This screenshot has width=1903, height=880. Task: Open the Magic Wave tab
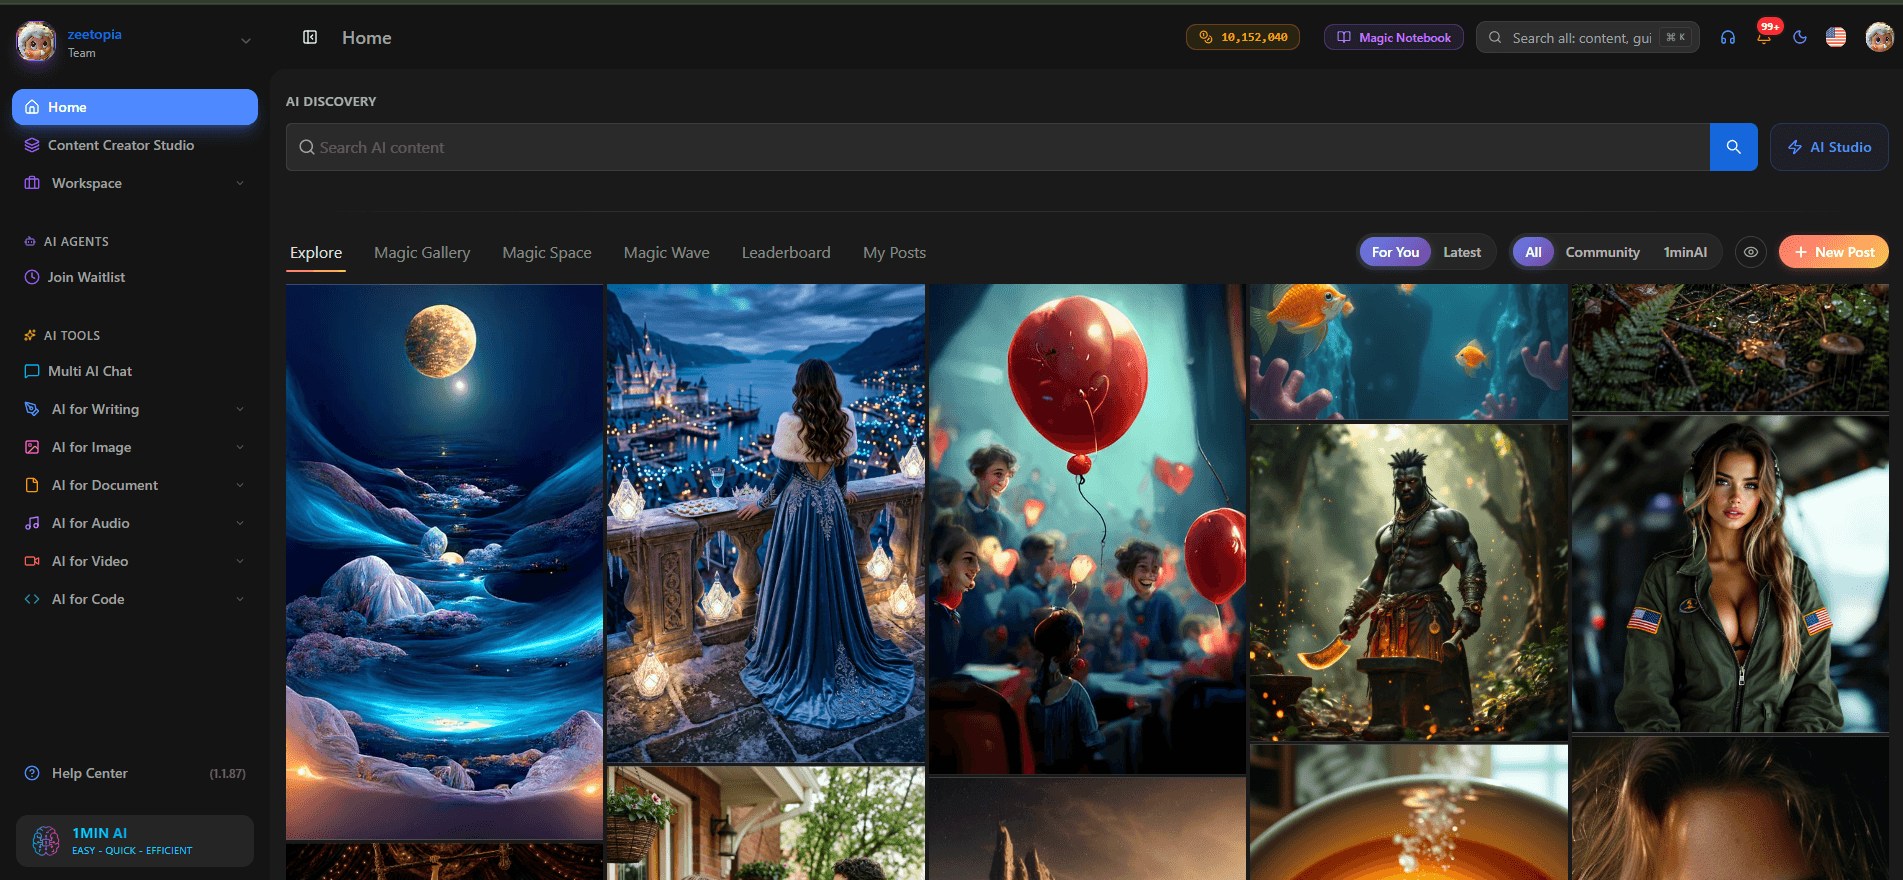(x=667, y=253)
